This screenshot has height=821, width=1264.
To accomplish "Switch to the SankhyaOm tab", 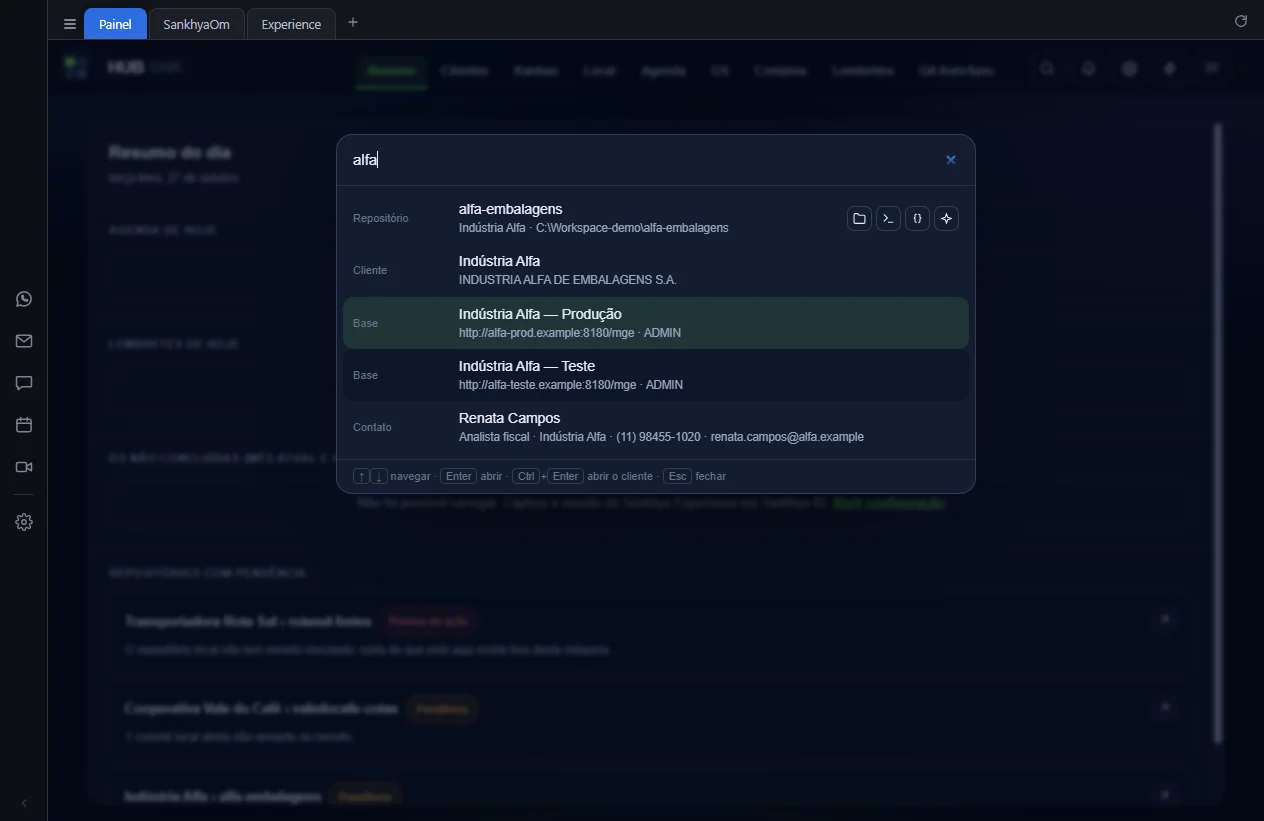I will tap(196, 24).
